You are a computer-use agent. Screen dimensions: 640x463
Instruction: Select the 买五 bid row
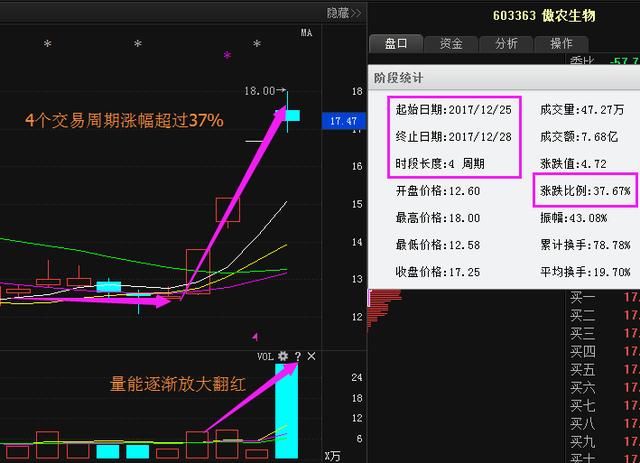(605, 370)
